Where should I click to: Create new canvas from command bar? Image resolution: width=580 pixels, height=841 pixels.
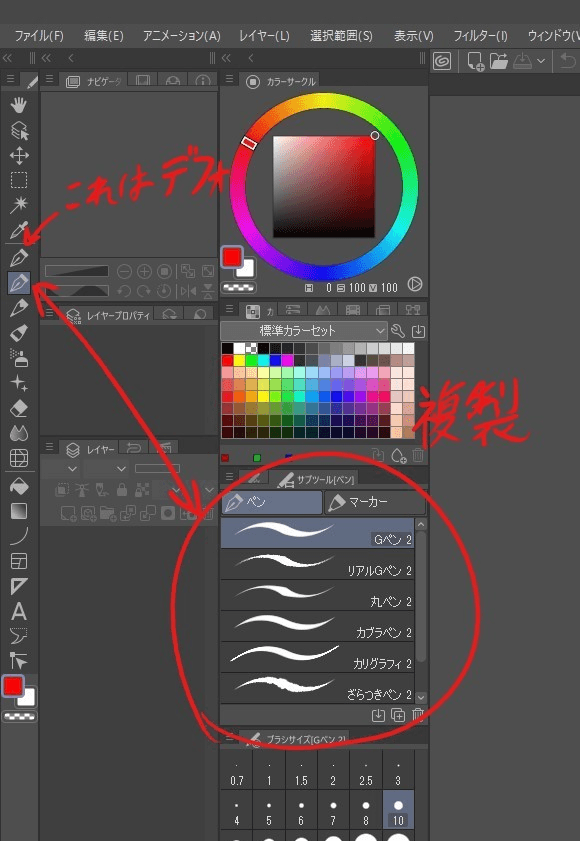pyautogui.click(x=475, y=61)
